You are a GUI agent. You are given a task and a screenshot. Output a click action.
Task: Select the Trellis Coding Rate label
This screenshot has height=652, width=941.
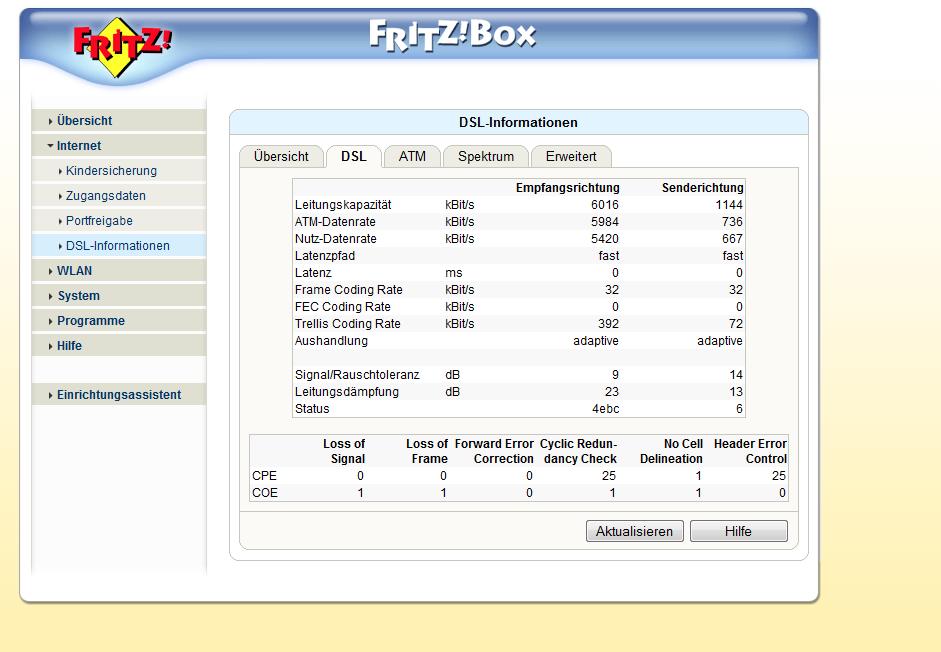(347, 324)
